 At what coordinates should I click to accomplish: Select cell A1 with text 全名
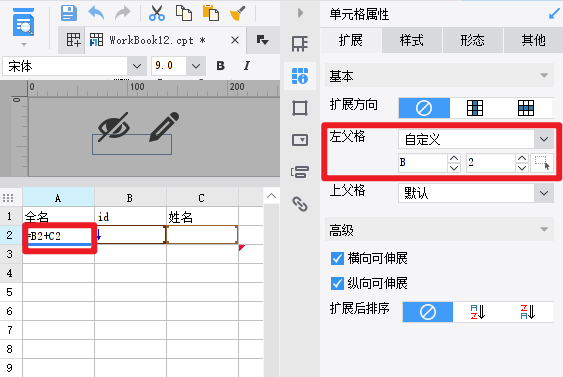(x=59, y=217)
